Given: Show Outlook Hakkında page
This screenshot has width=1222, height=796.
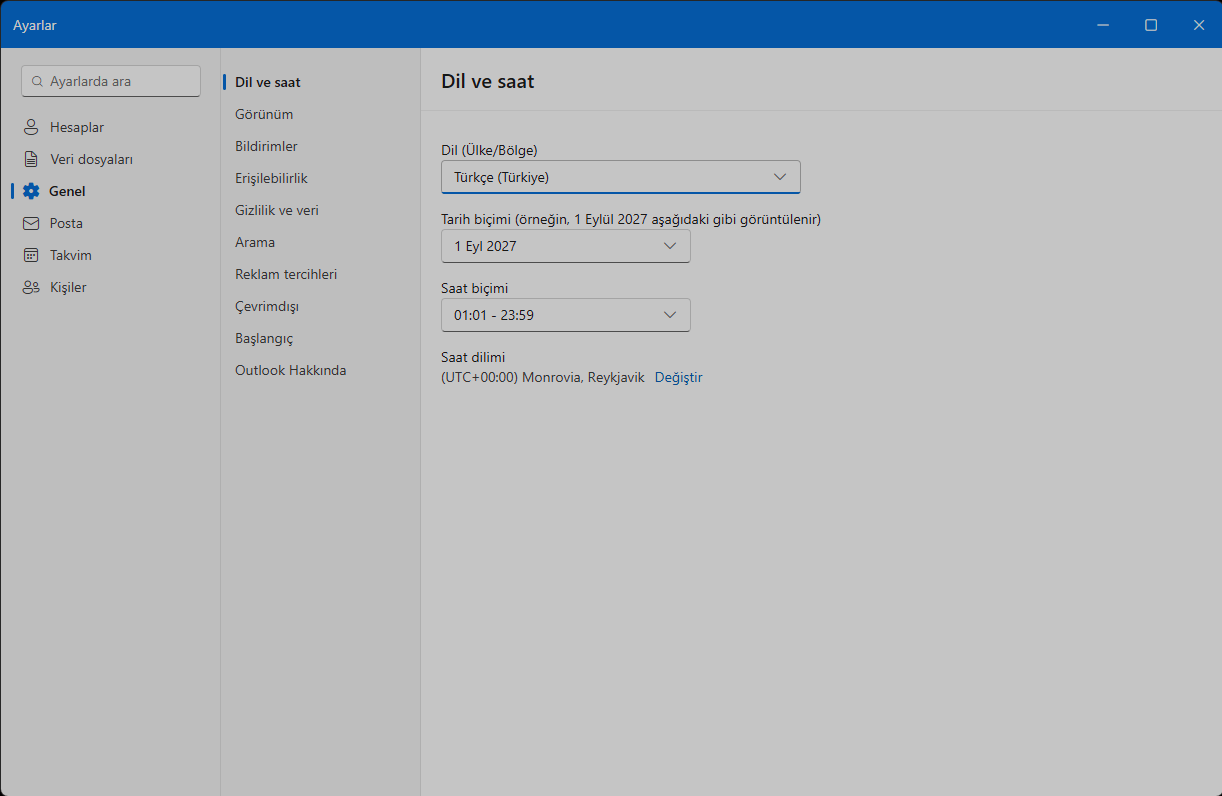Looking at the screenshot, I should click(x=291, y=370).
